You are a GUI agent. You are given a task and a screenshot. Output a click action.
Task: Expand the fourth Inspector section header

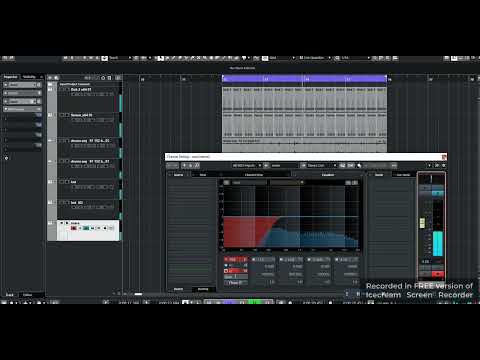pyautogui.click(x=22, y=109)
